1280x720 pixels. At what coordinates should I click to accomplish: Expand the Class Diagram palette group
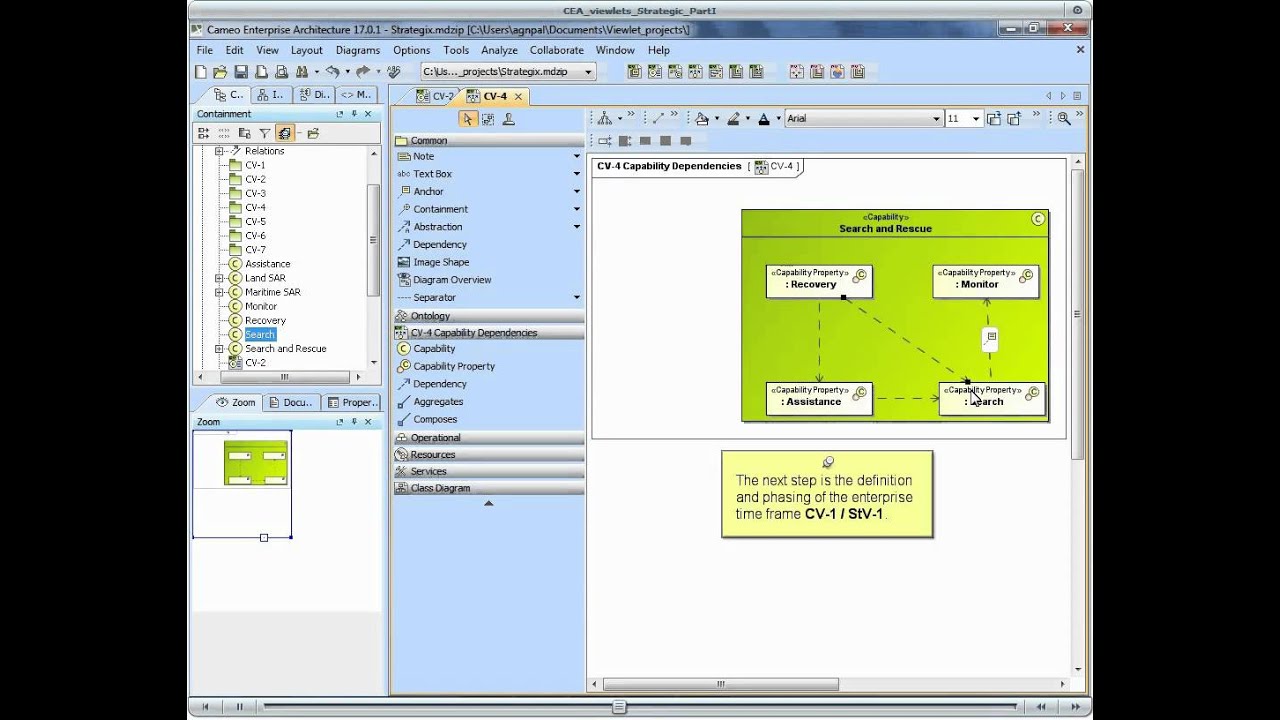click(488, 488)
